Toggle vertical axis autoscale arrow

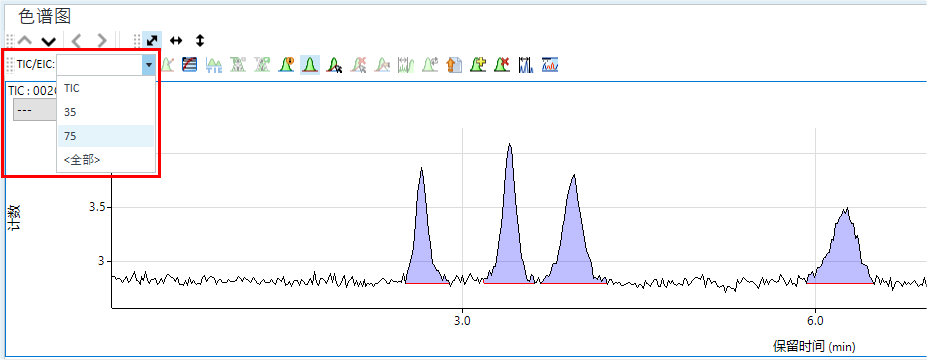click(x=200, y=40)
